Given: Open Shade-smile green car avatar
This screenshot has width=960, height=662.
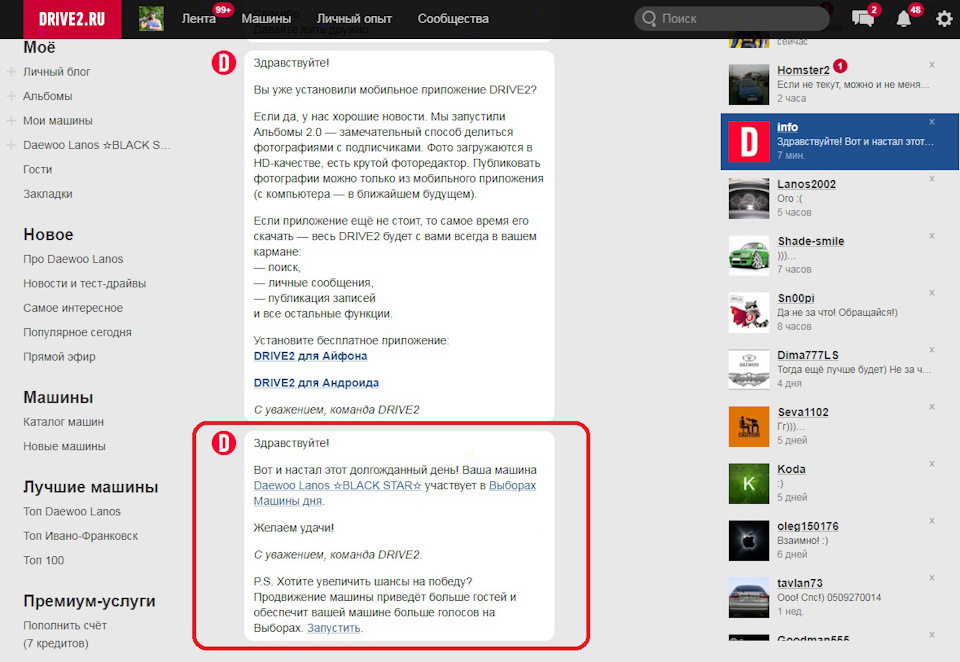Looking at the screenshot, I should click(749, 255).
